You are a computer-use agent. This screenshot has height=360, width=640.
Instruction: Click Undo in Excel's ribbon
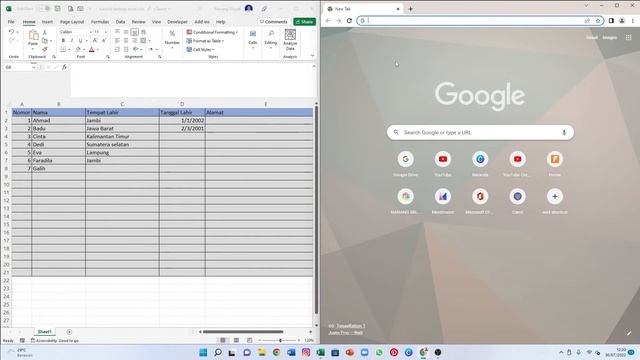click(x=11, y=32)
